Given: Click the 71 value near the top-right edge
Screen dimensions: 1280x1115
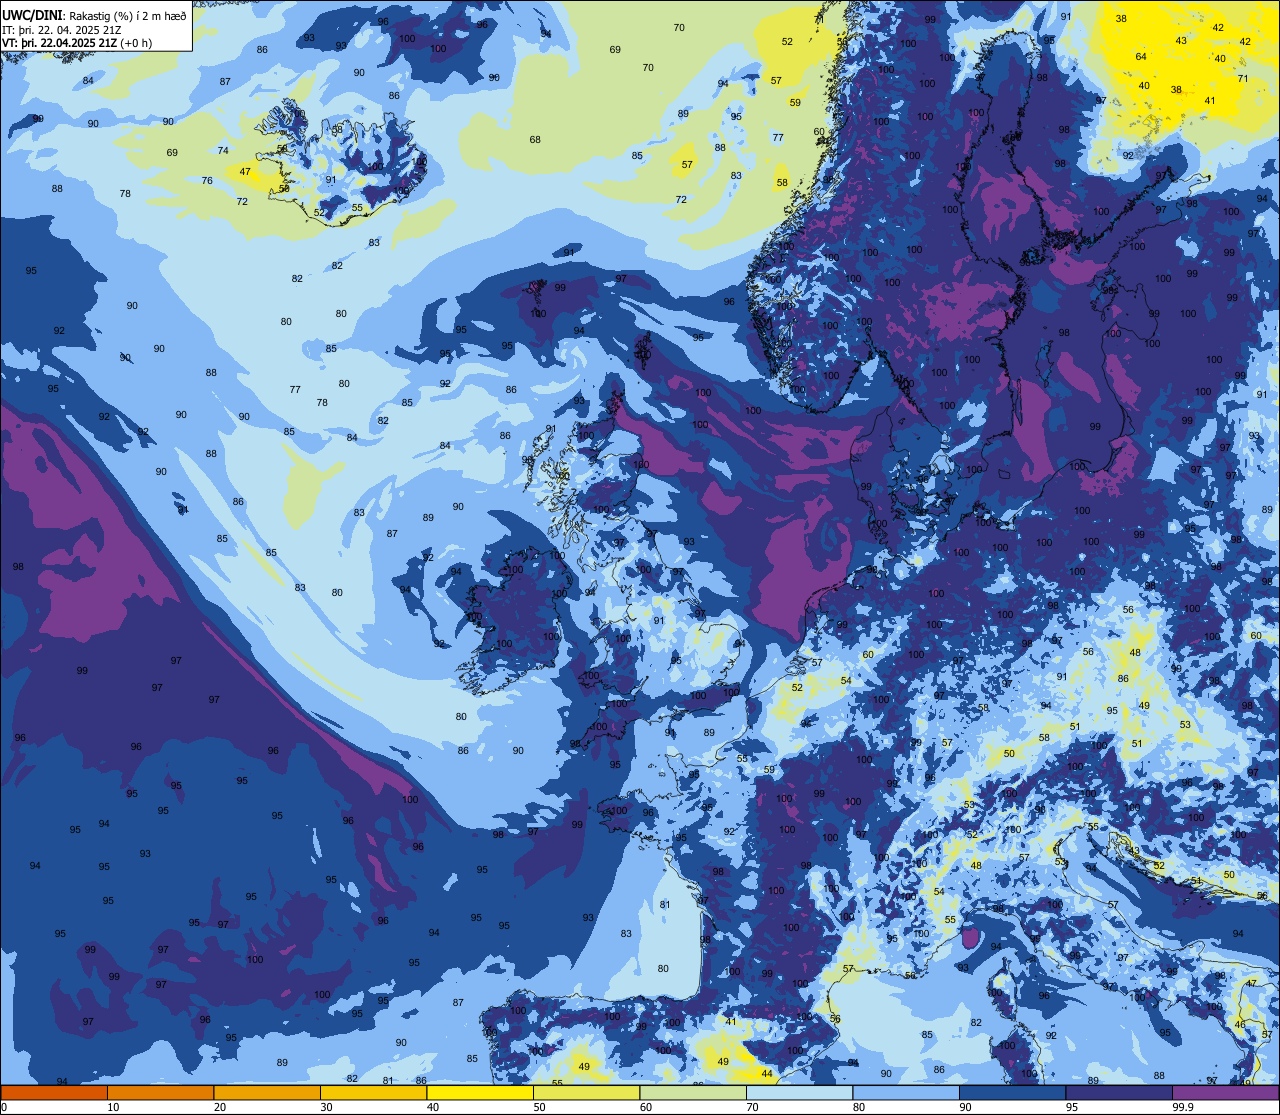Looking at the screenshot, I should coord(1243,78).
